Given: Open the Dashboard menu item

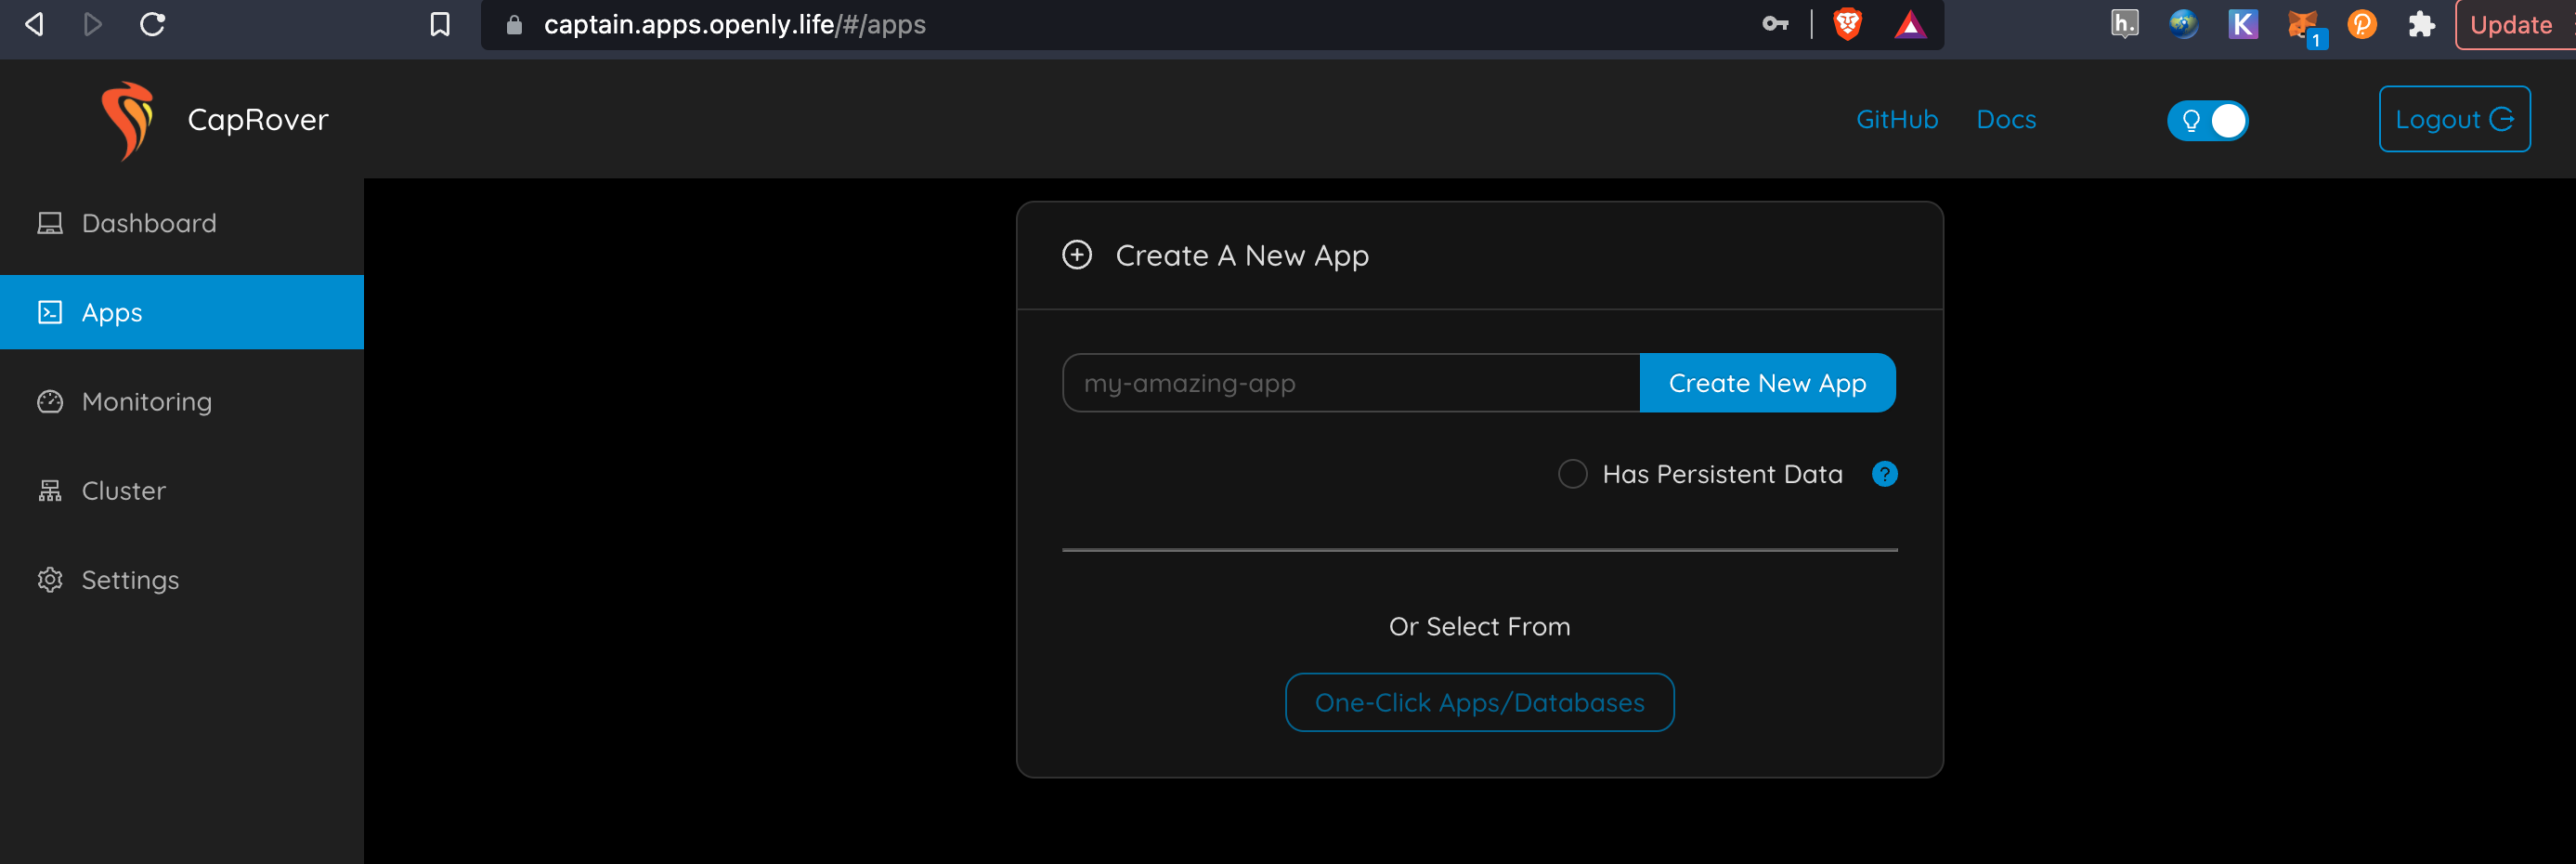Looking at the screenshot, I should (149, 223).
